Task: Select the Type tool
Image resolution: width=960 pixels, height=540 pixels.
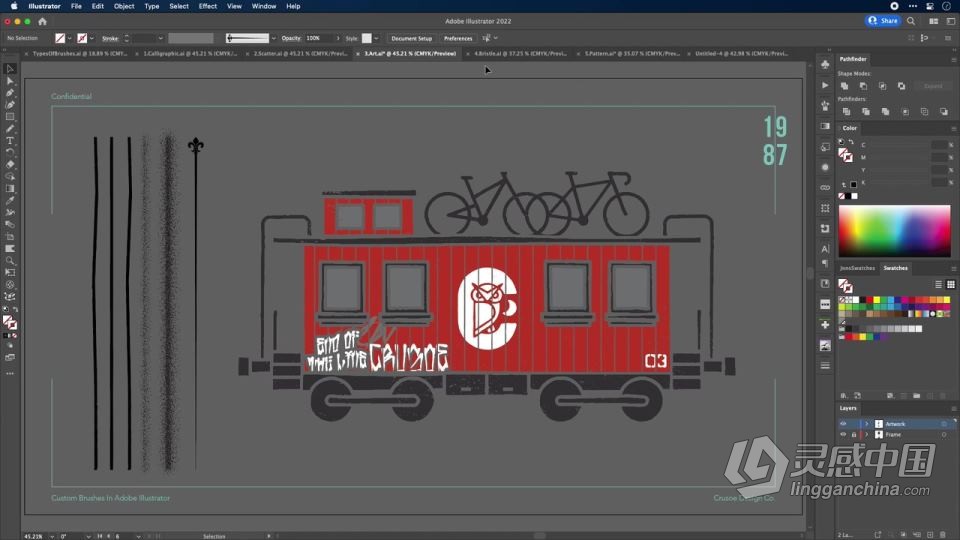Action: coord(10,141)
